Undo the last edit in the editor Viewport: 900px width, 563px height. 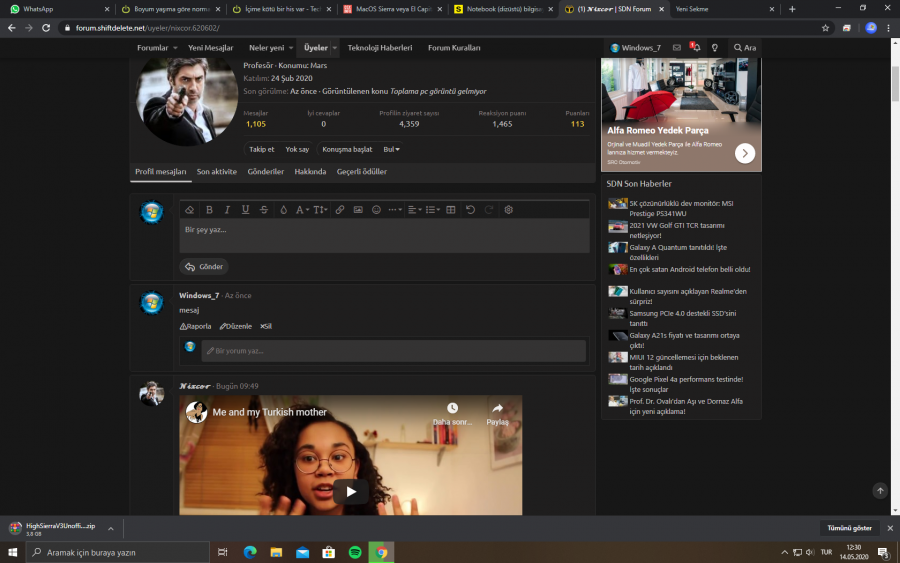pyautogui.click(x=470, y=210)
